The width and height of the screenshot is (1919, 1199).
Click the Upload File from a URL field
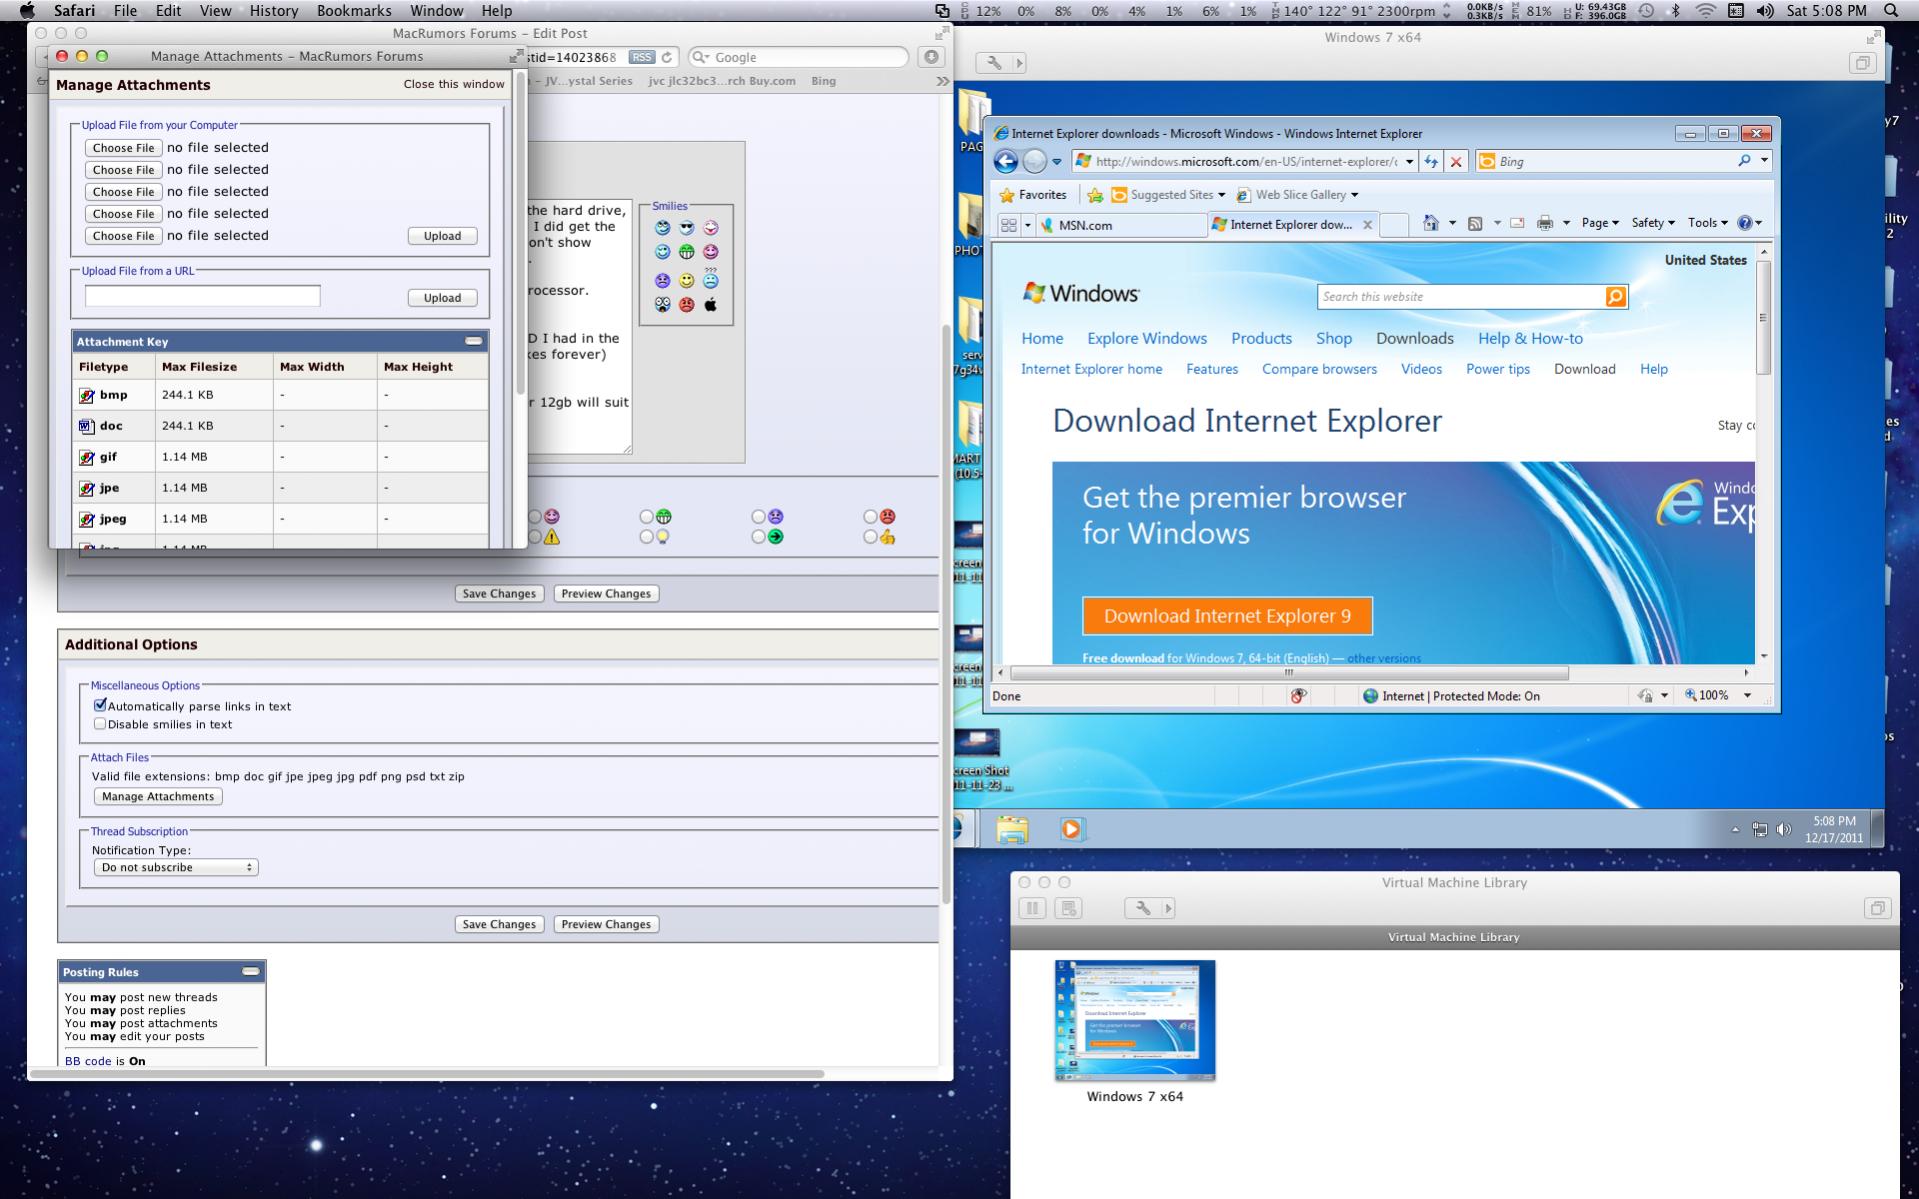pyautogui.click(x=202, y=296)
